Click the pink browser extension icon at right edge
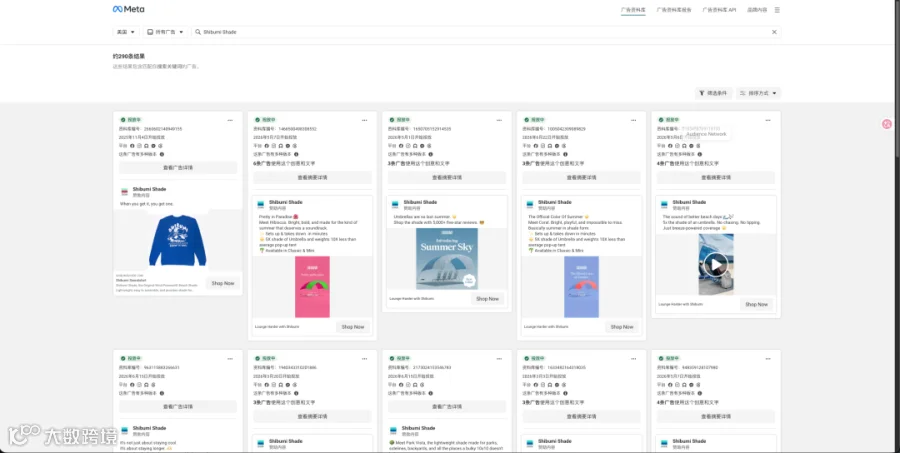Image resolution: width=900 pixels, height=453 pixels. (887, 123)
